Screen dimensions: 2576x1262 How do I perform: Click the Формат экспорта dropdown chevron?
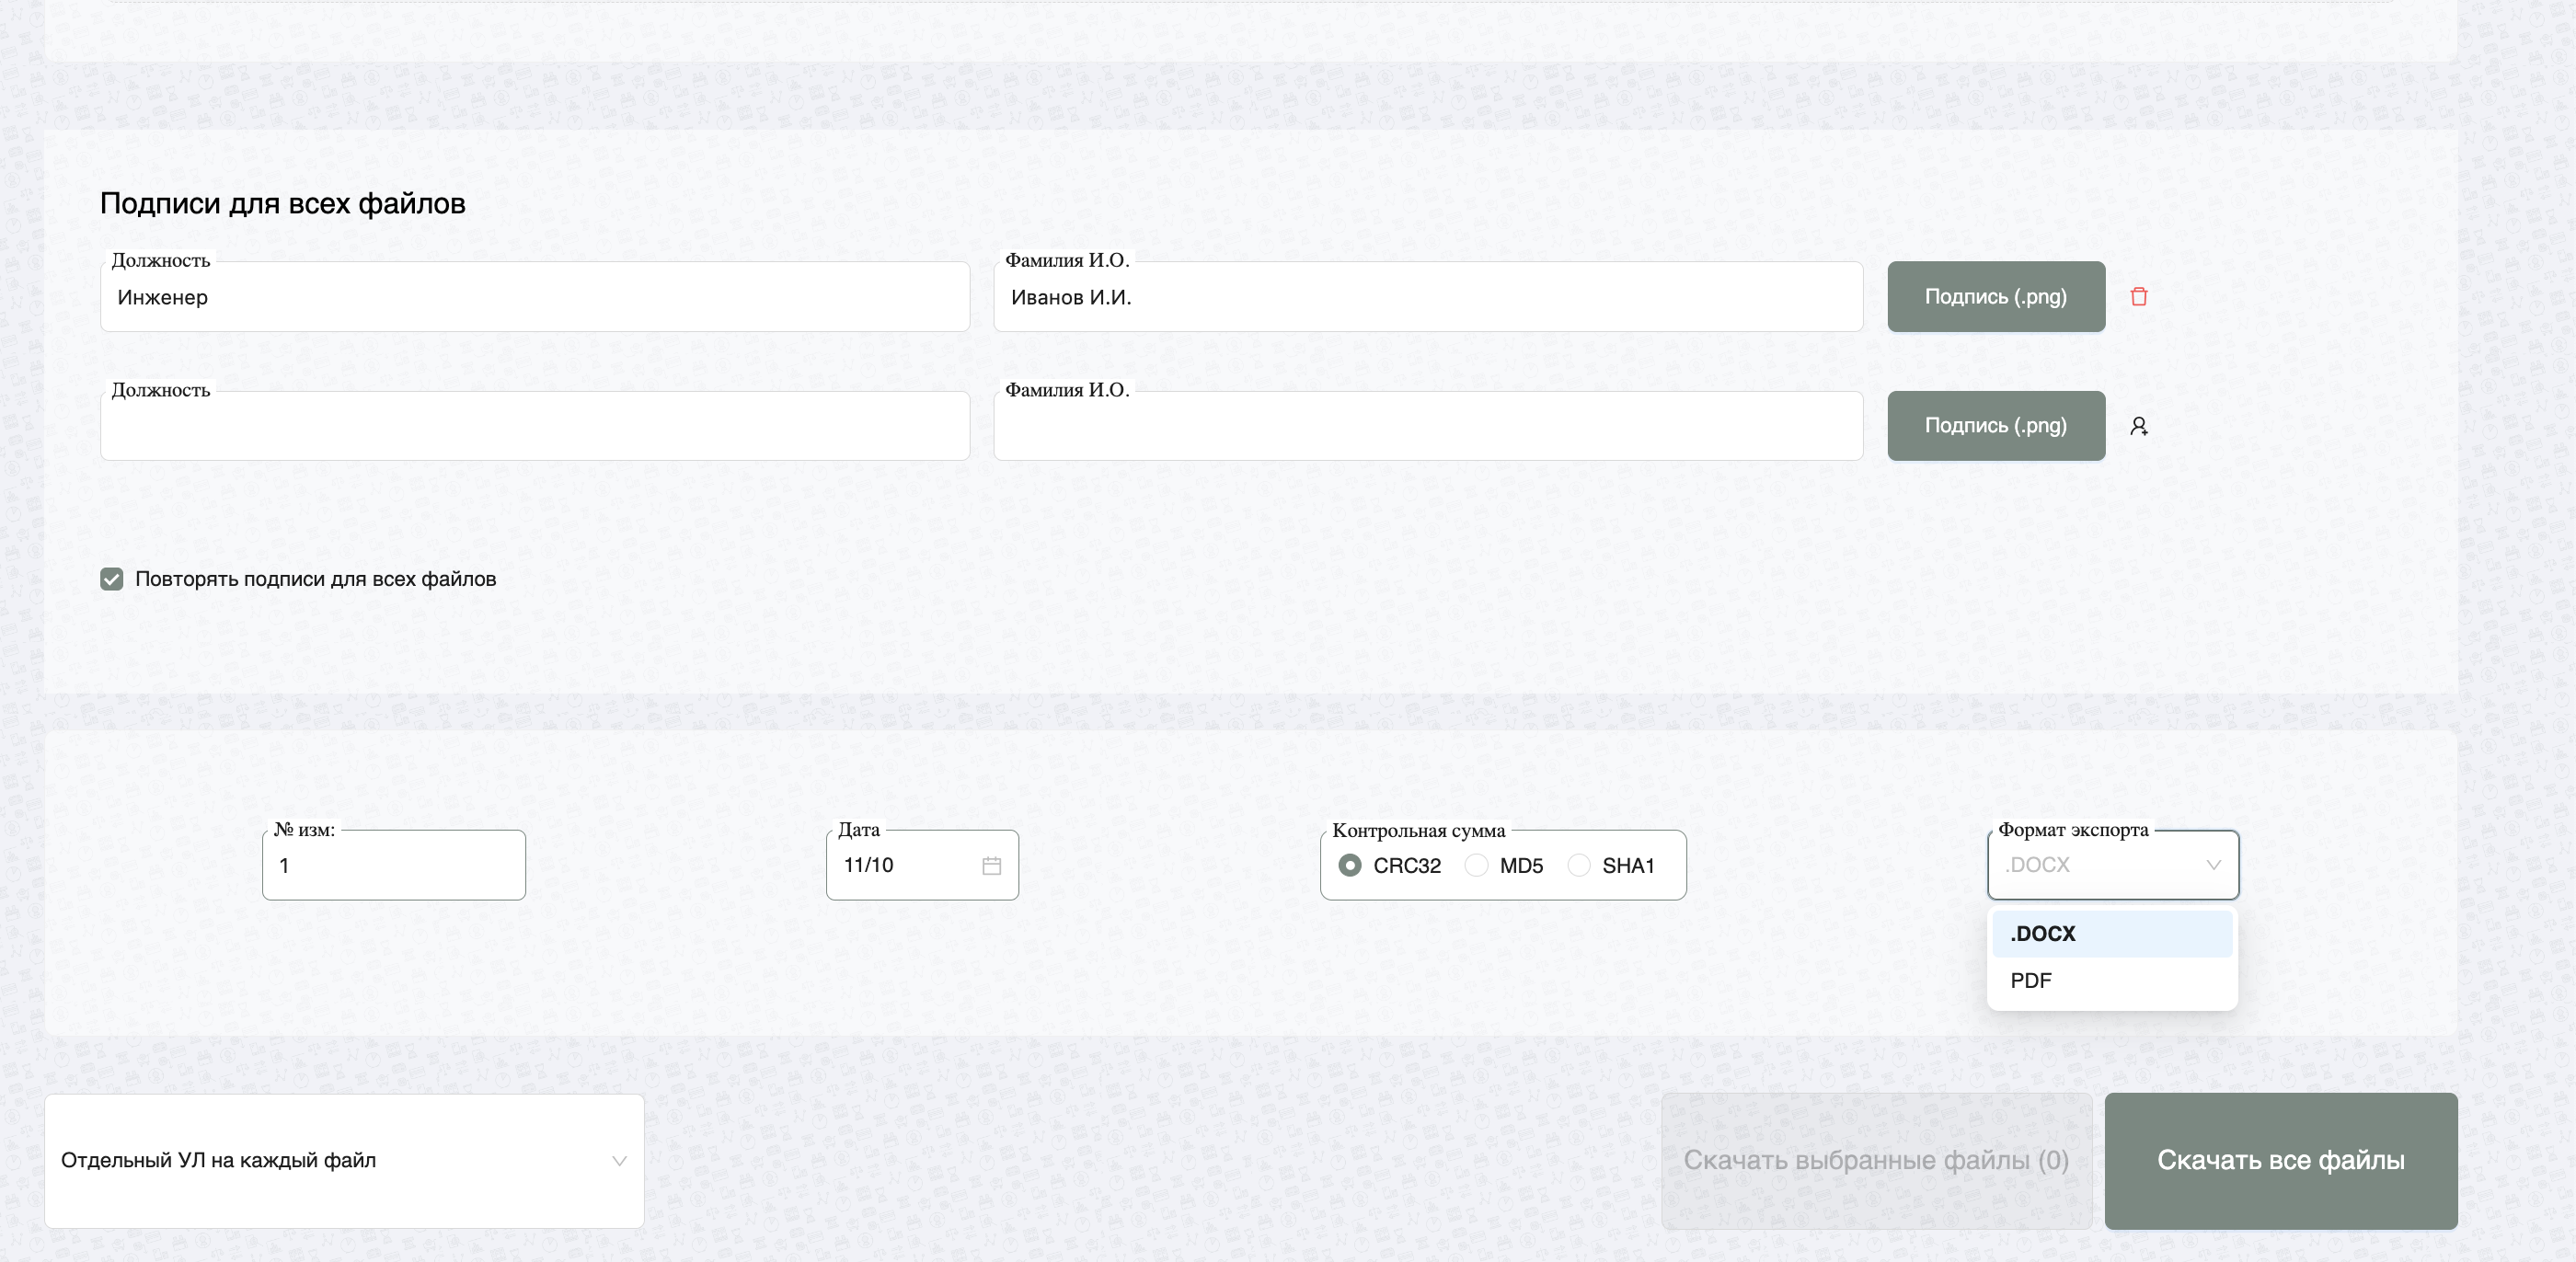(2213, 865)
